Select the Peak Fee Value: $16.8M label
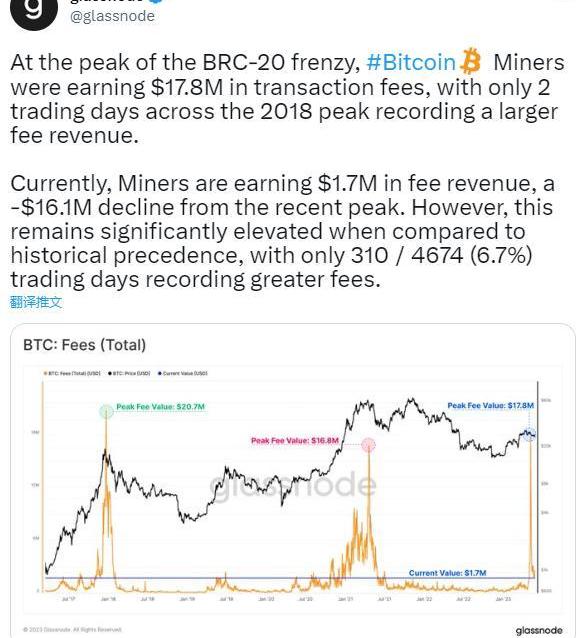Screen dimensions: 586x638 coord(295,441)
